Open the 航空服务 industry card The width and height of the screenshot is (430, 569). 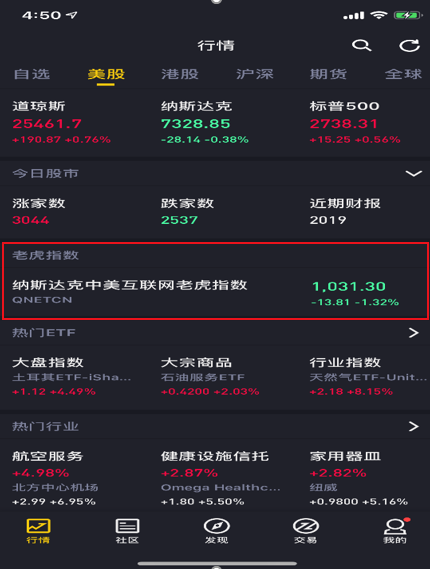pos(55,478)
